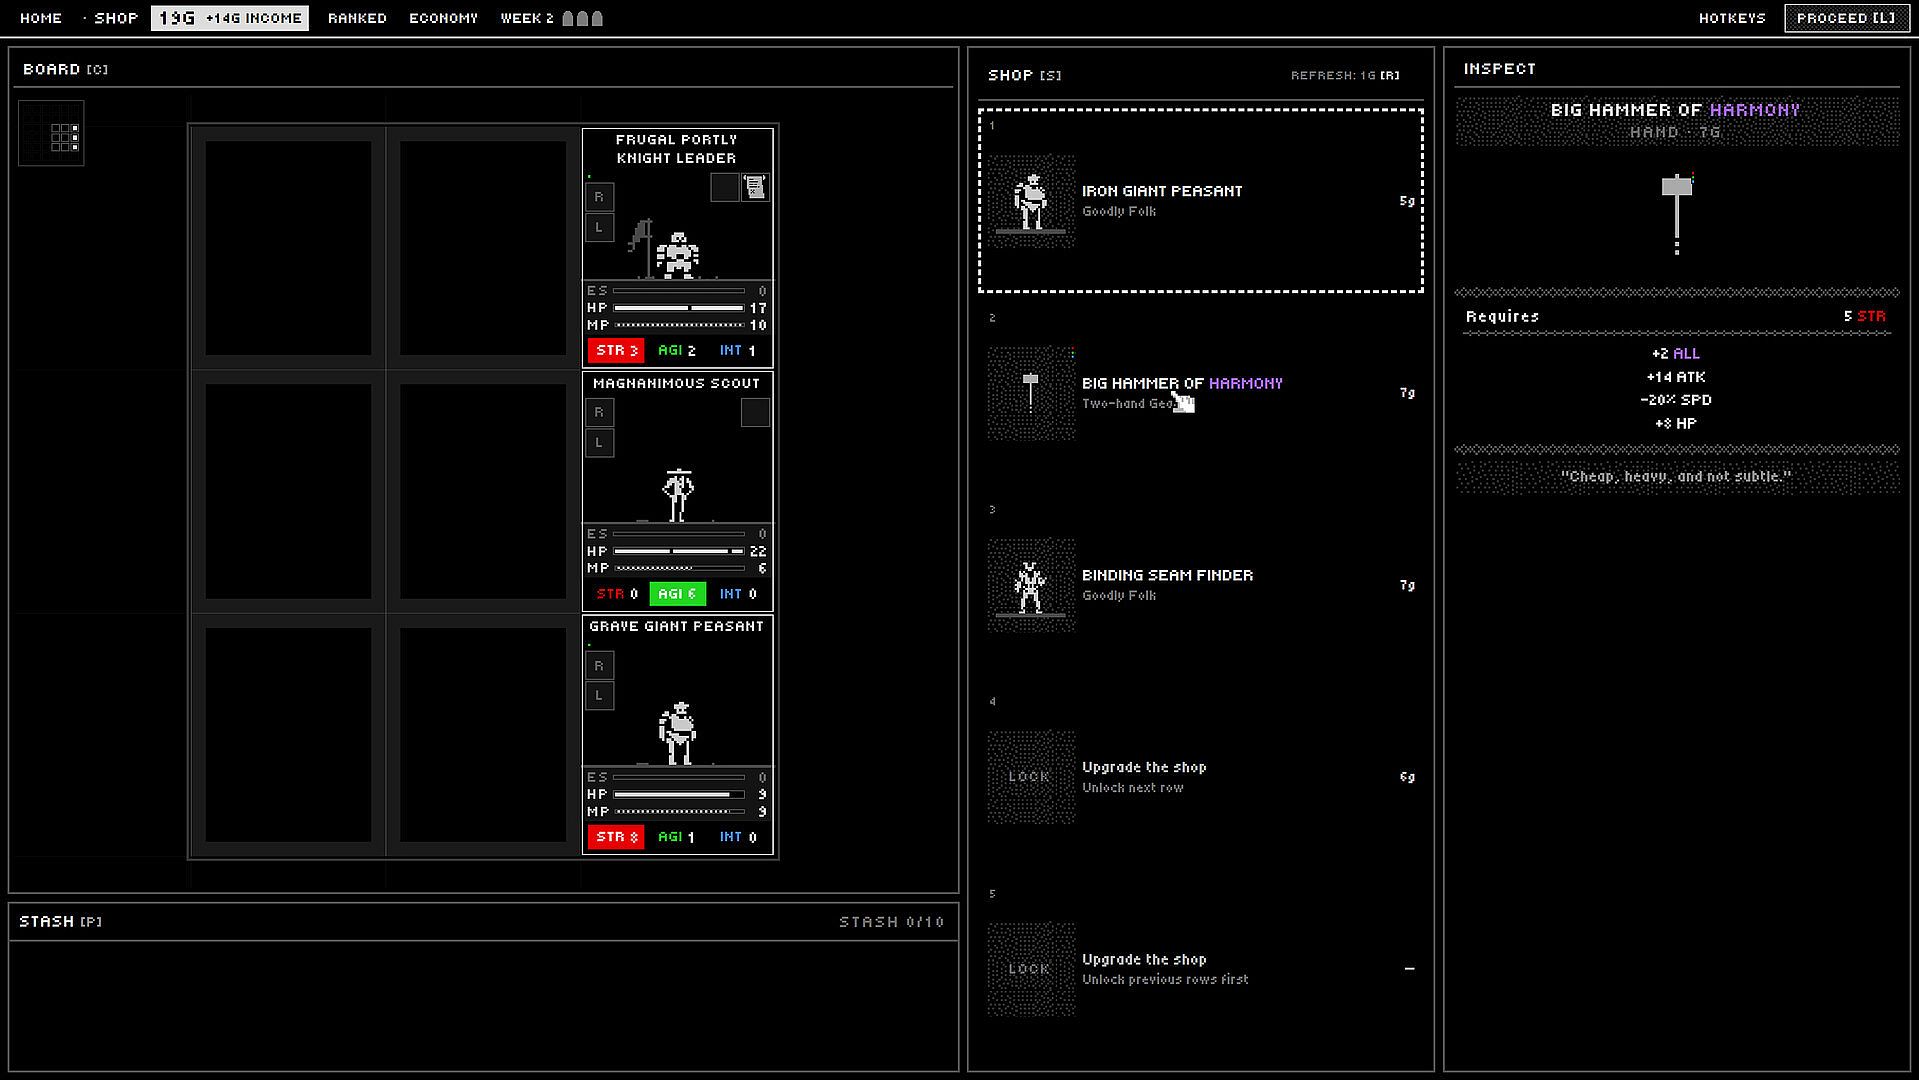Select Big Hammer of Harmony shop icon

tap(1031, 393)
